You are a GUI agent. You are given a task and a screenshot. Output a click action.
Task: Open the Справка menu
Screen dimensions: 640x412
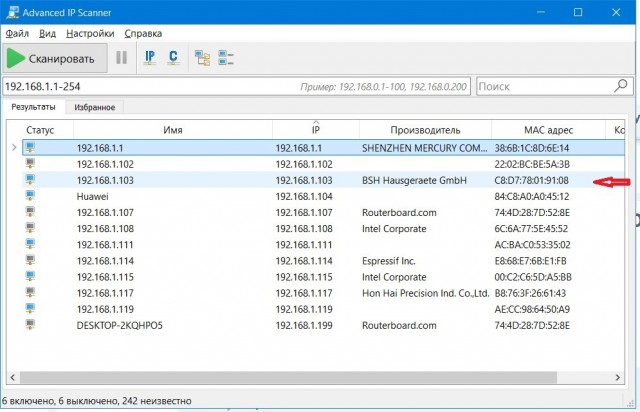tap(143, 33)
